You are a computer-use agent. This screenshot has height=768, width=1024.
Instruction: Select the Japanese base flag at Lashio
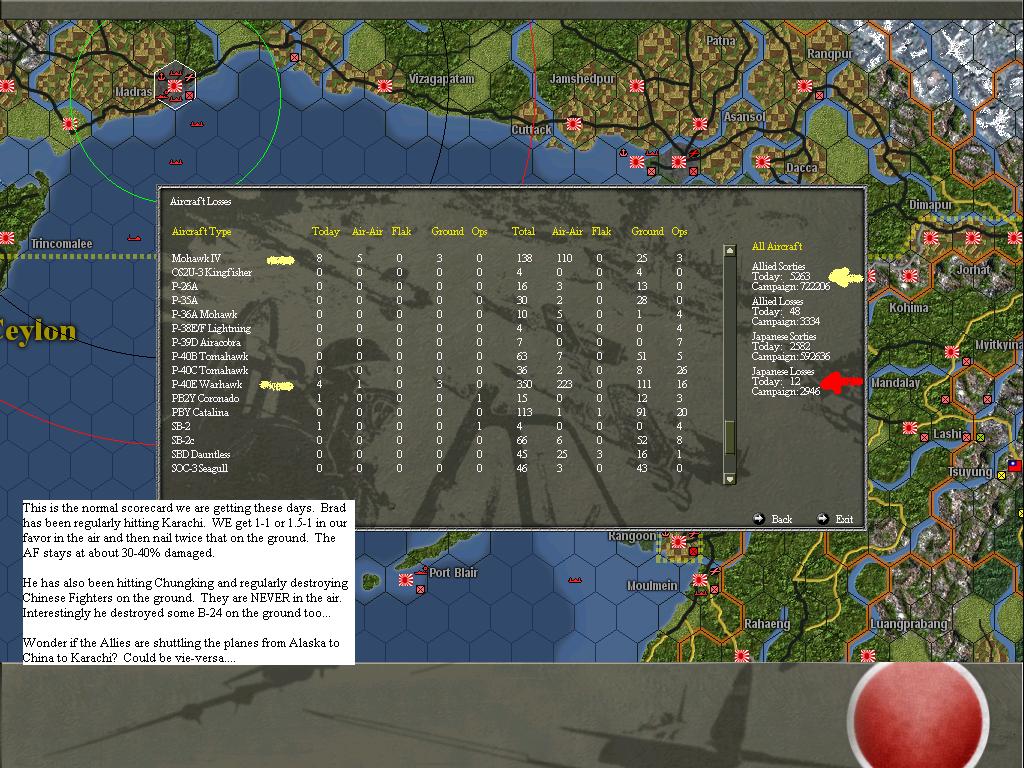(x=909, y=428)
